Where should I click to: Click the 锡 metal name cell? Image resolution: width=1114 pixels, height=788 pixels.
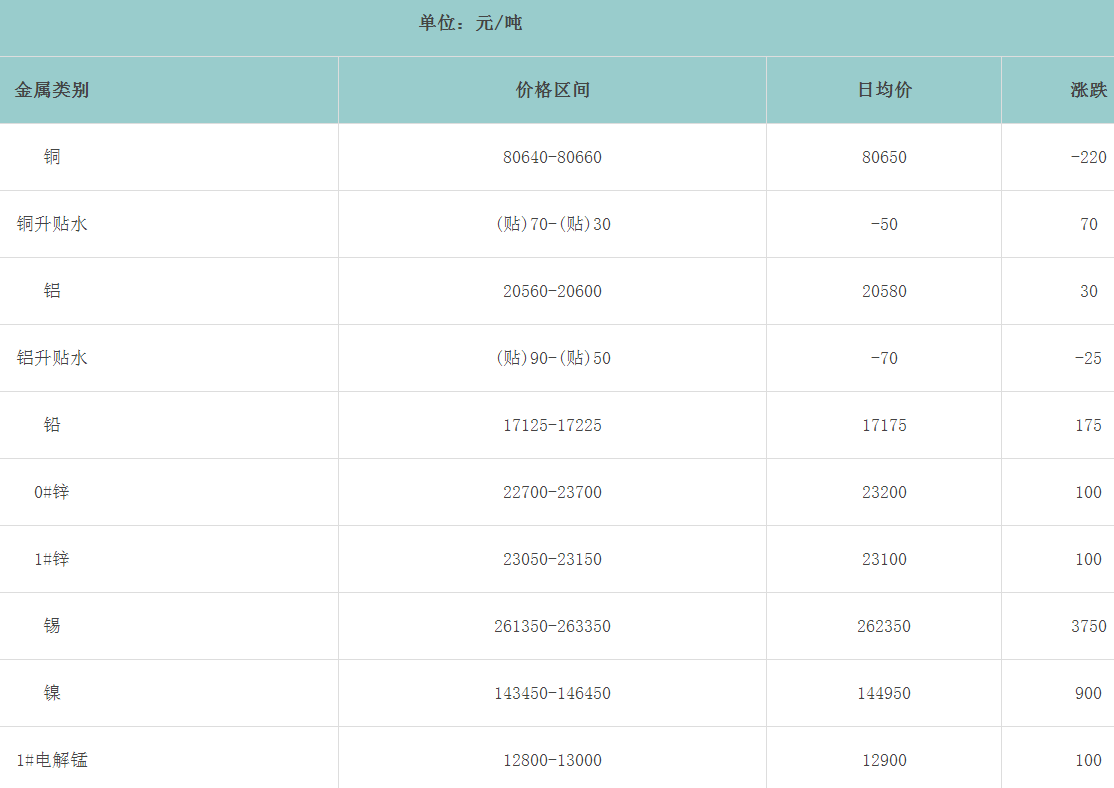[52, 626]
